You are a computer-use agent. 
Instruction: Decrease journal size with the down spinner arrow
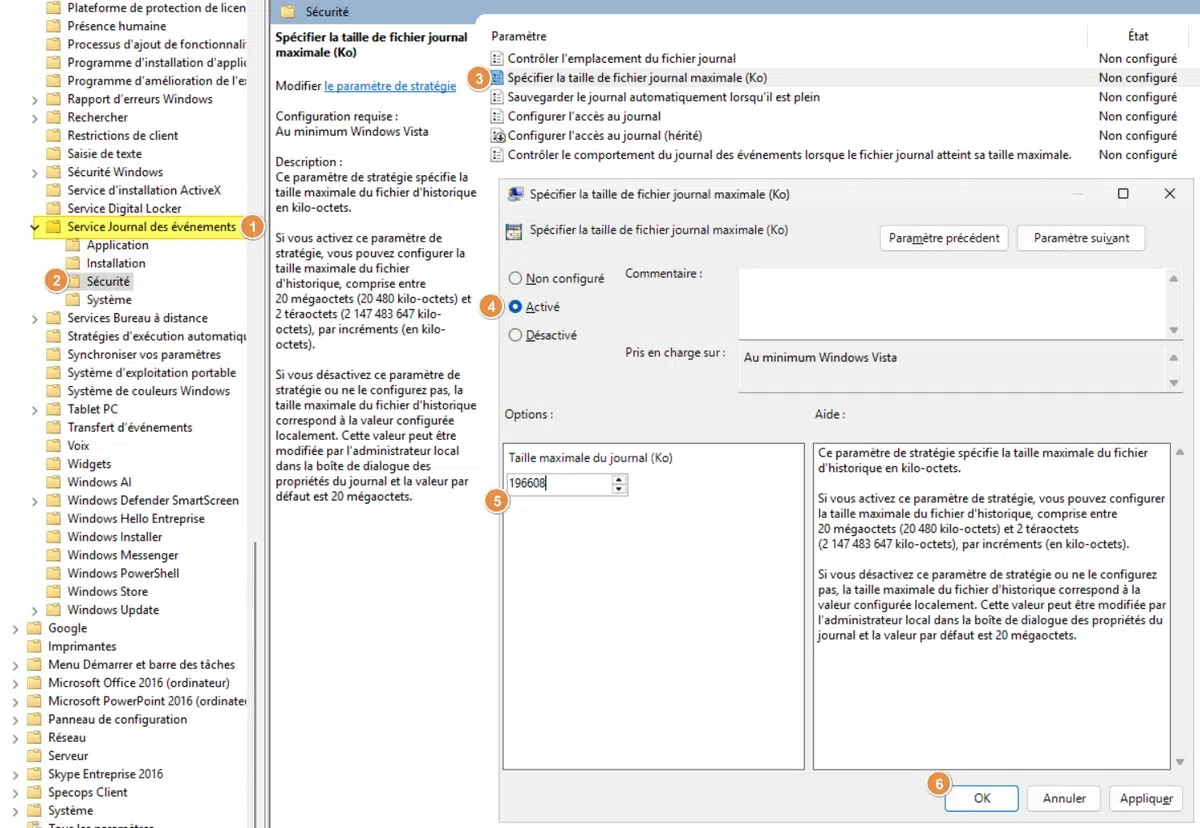[x=620, y=489]
